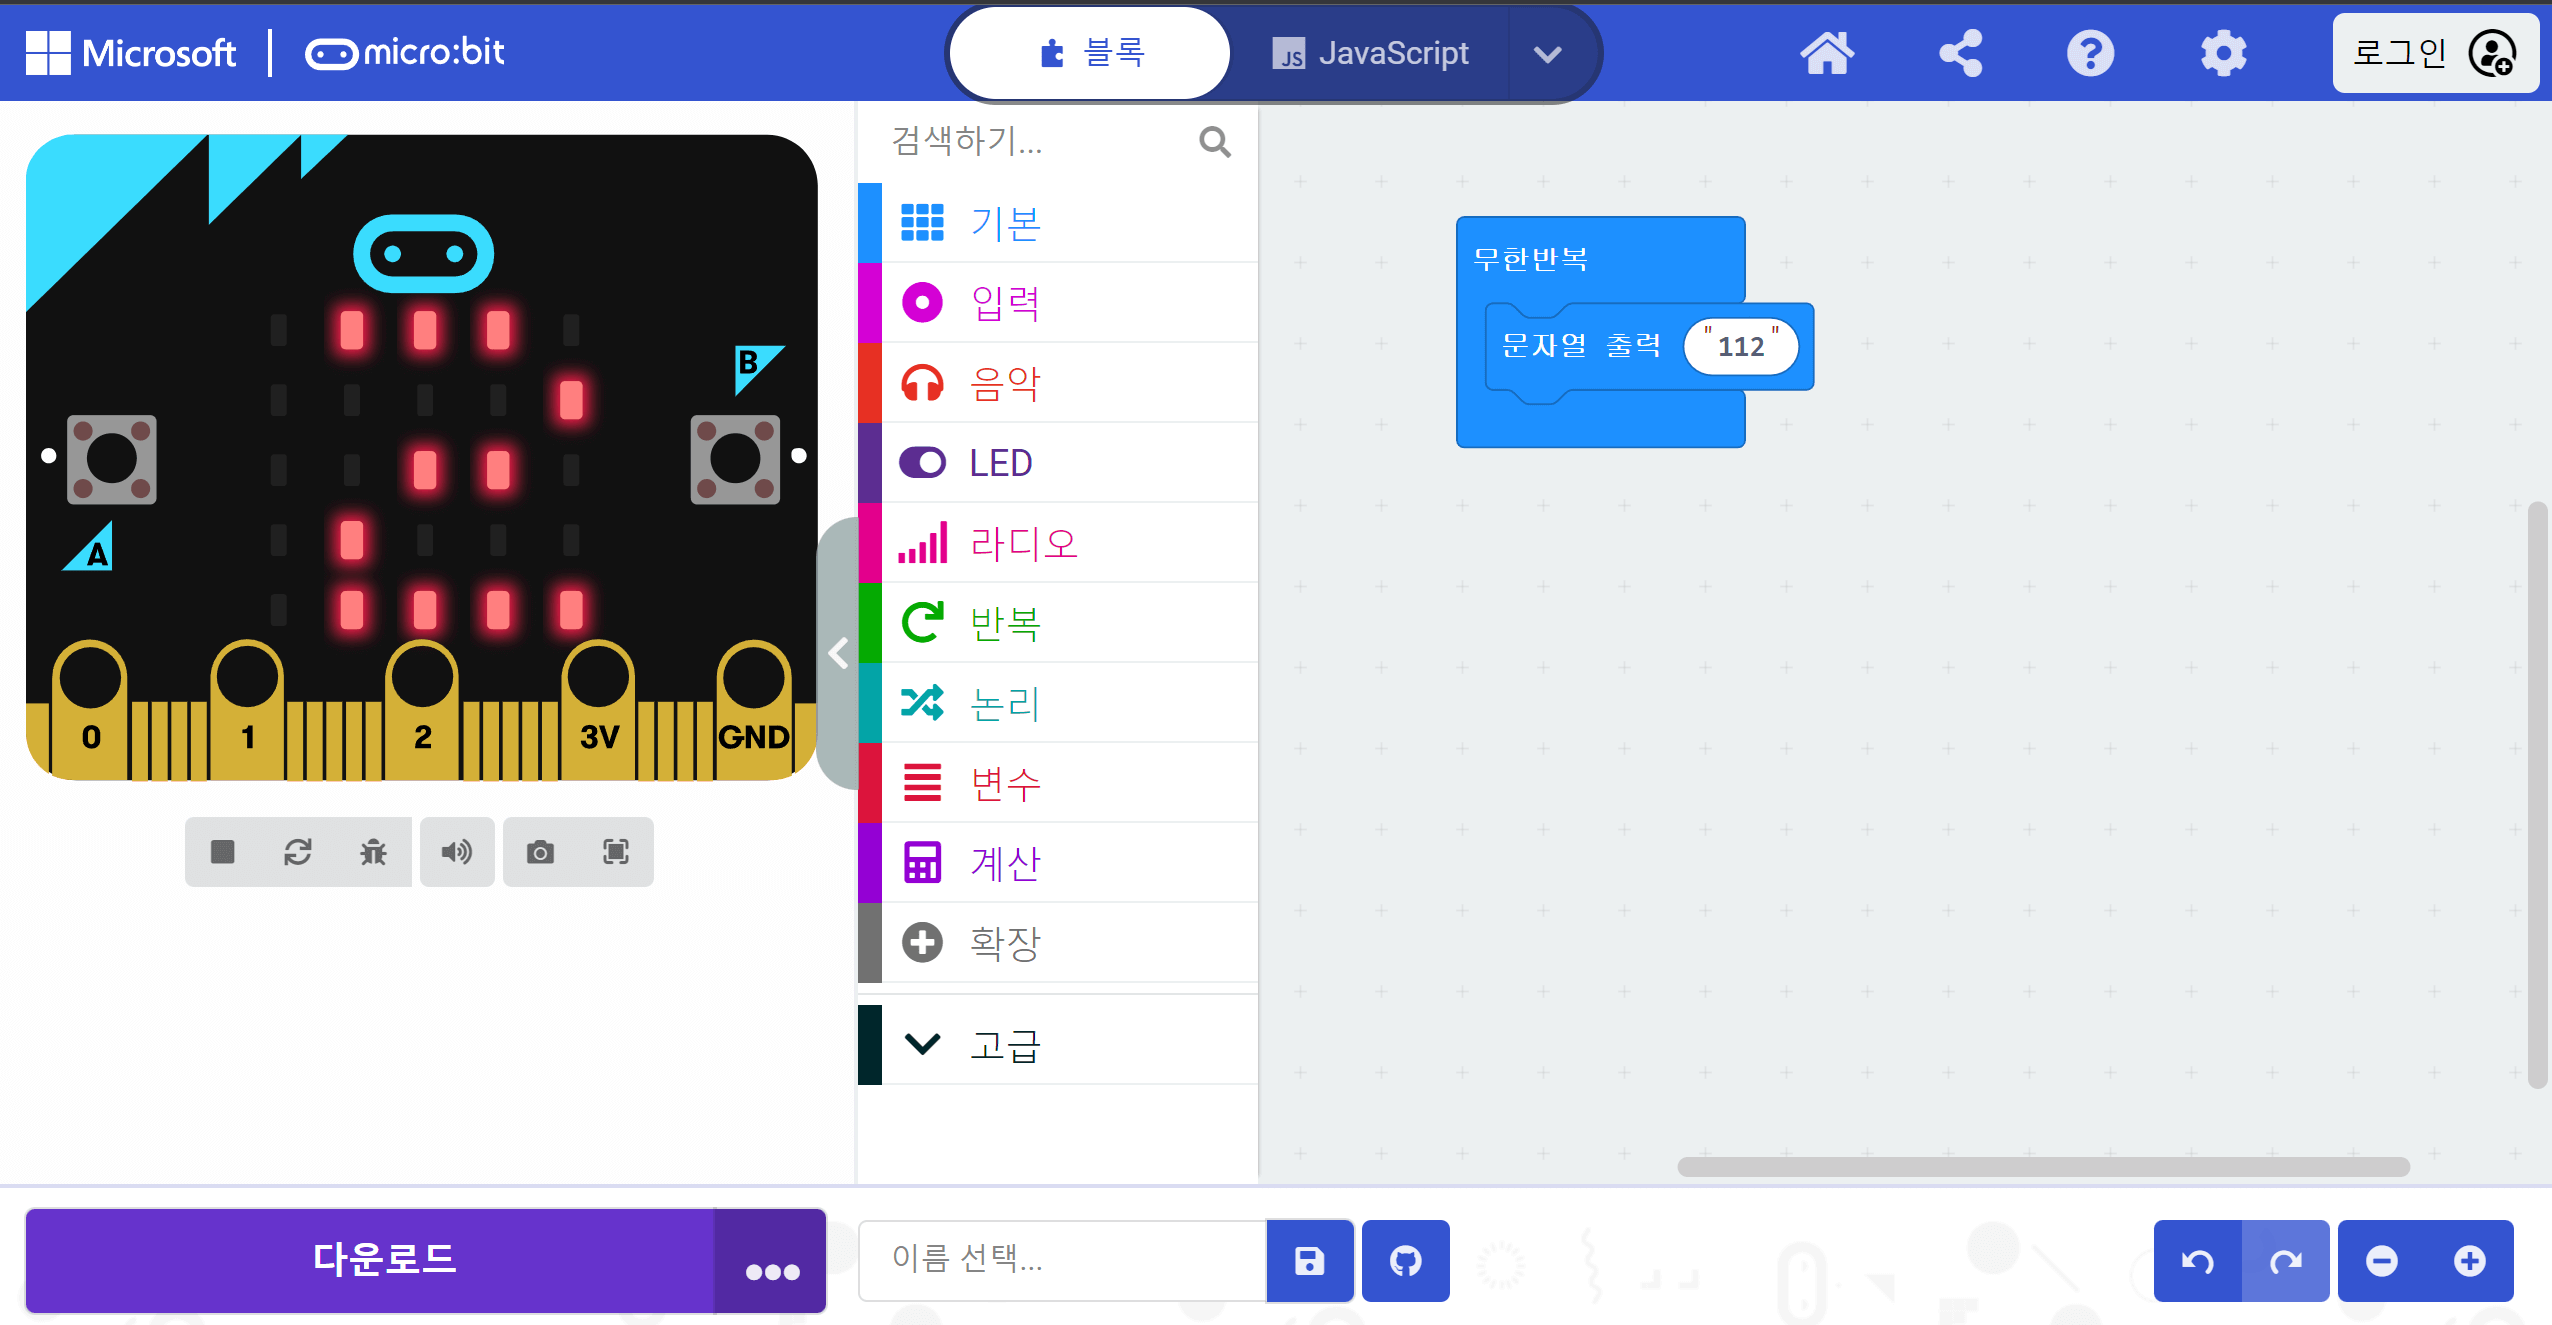Collapse the simulator panel with the arrow
2552x1325 pixels.
838,653
